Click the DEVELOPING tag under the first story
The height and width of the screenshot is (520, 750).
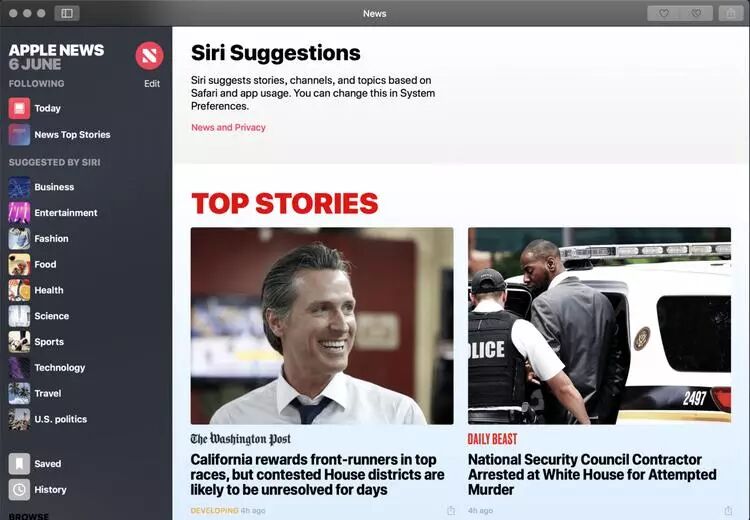pos(214,510)
